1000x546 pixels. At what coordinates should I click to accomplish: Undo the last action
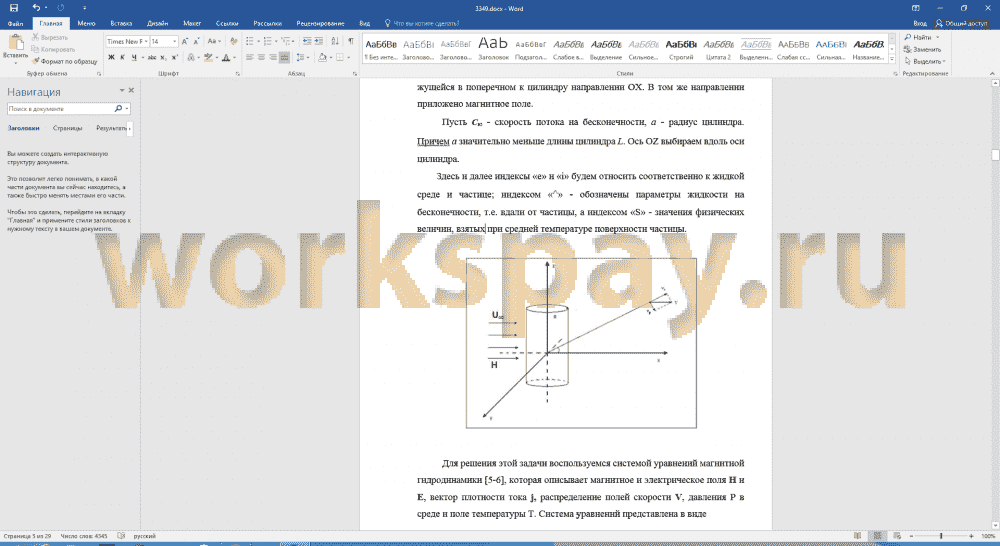coord(36,8)
